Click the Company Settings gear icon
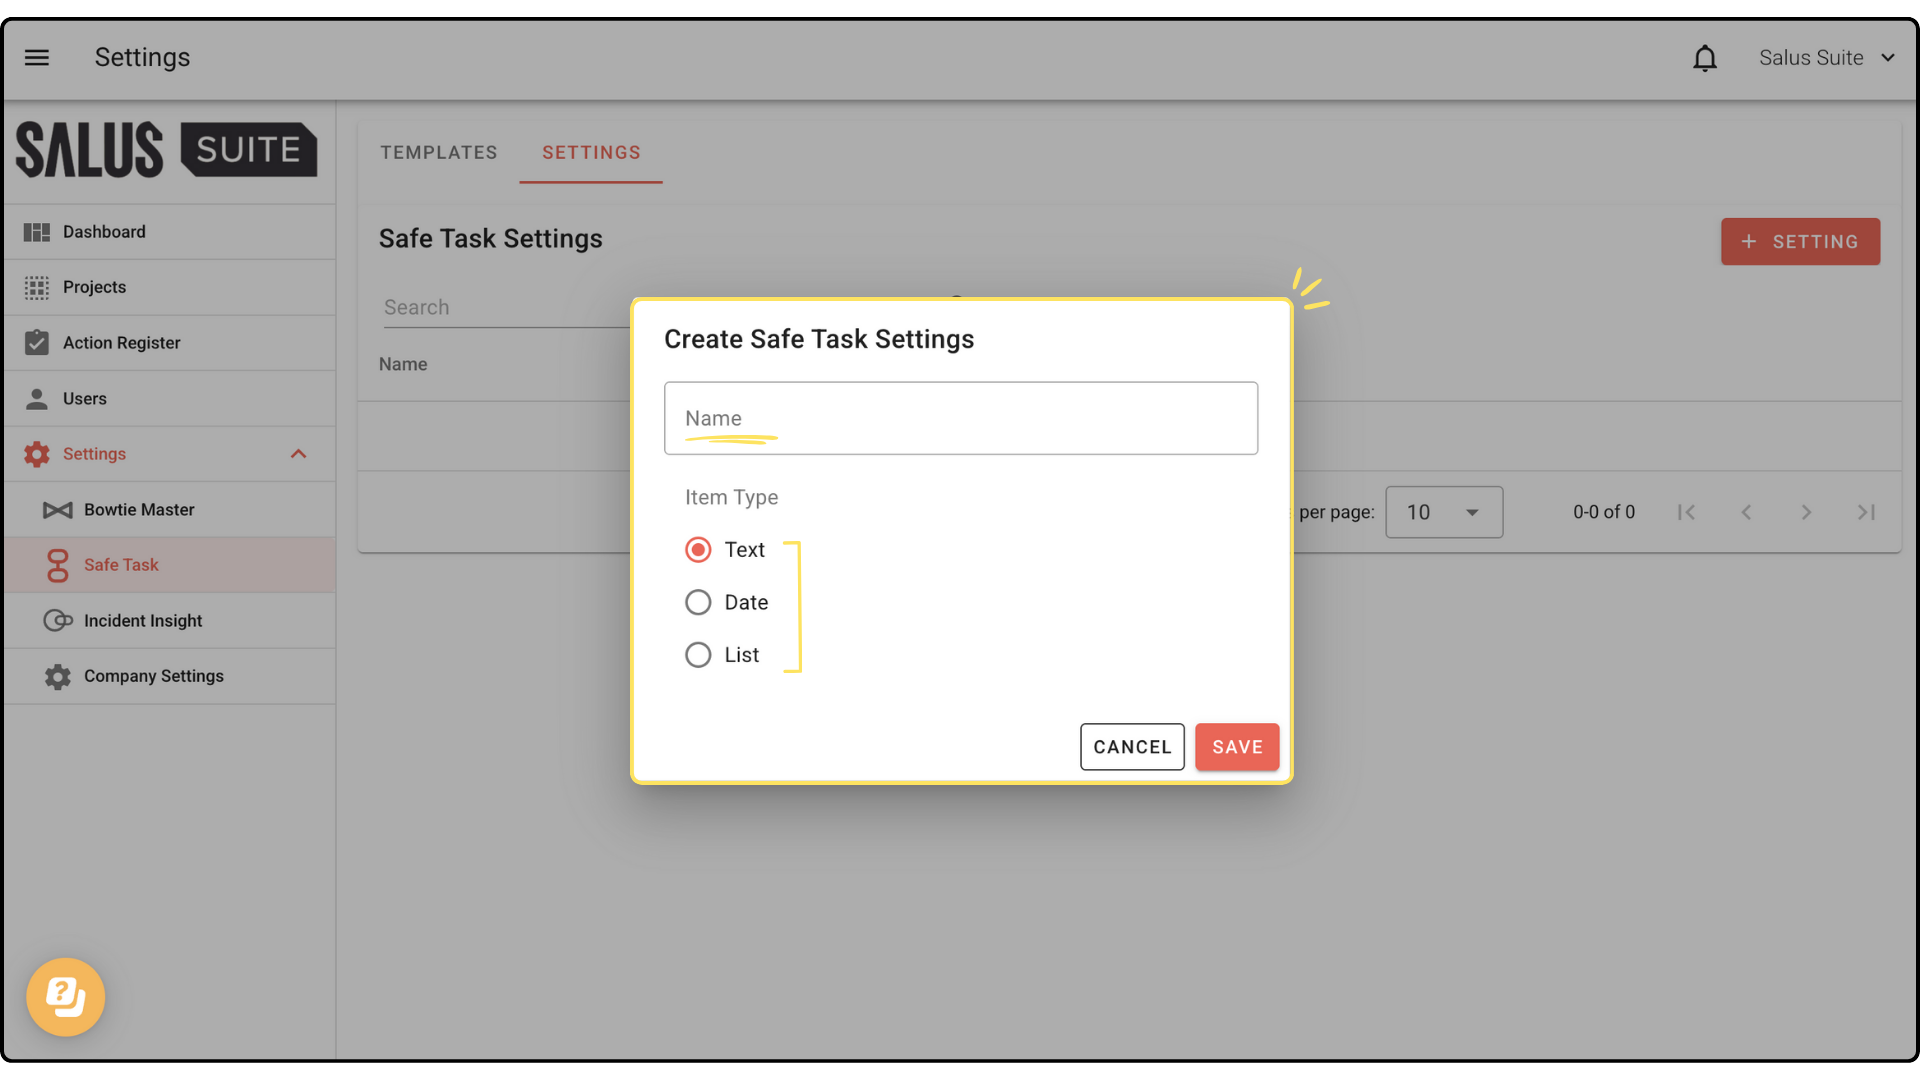 click(x=58, y=677)
